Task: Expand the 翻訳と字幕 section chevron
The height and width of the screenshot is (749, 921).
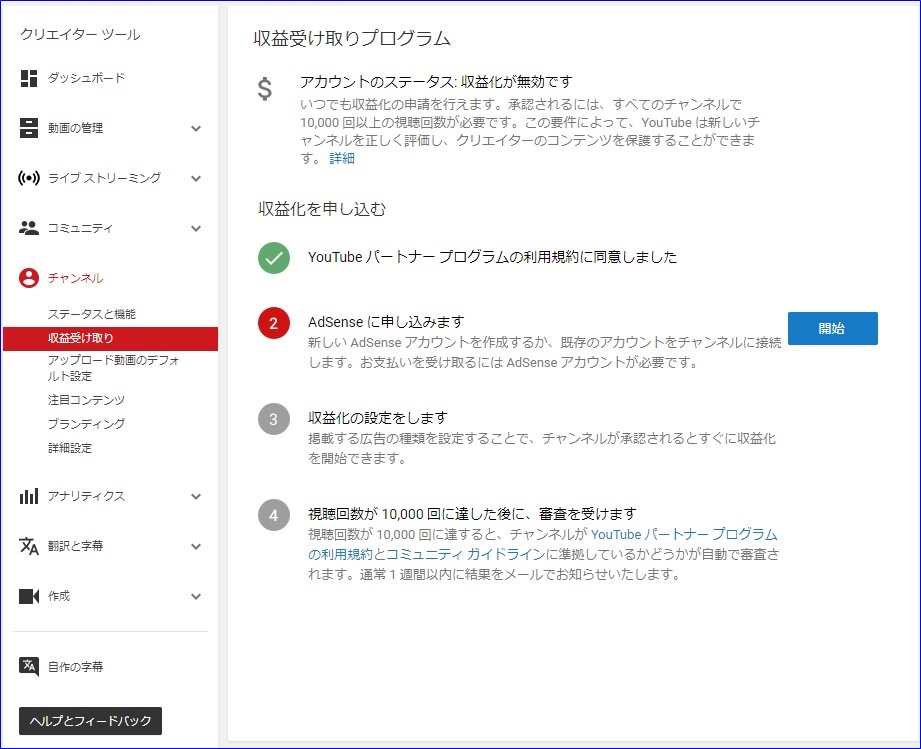Action: pyautogui.click(x=196, y=546)
